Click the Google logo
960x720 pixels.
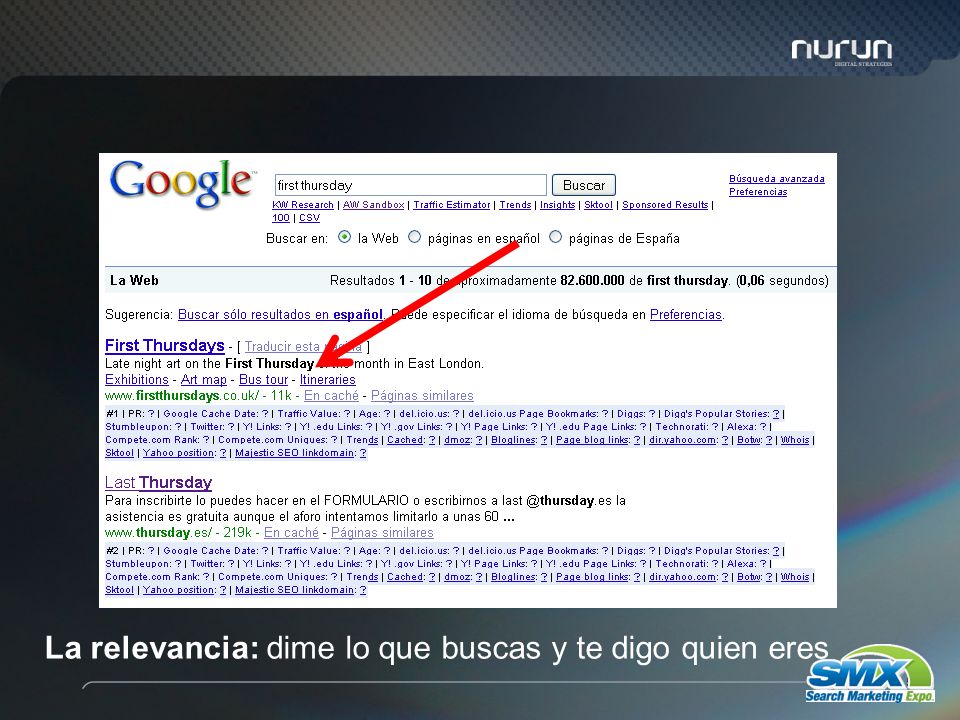[x=181, y=183]
